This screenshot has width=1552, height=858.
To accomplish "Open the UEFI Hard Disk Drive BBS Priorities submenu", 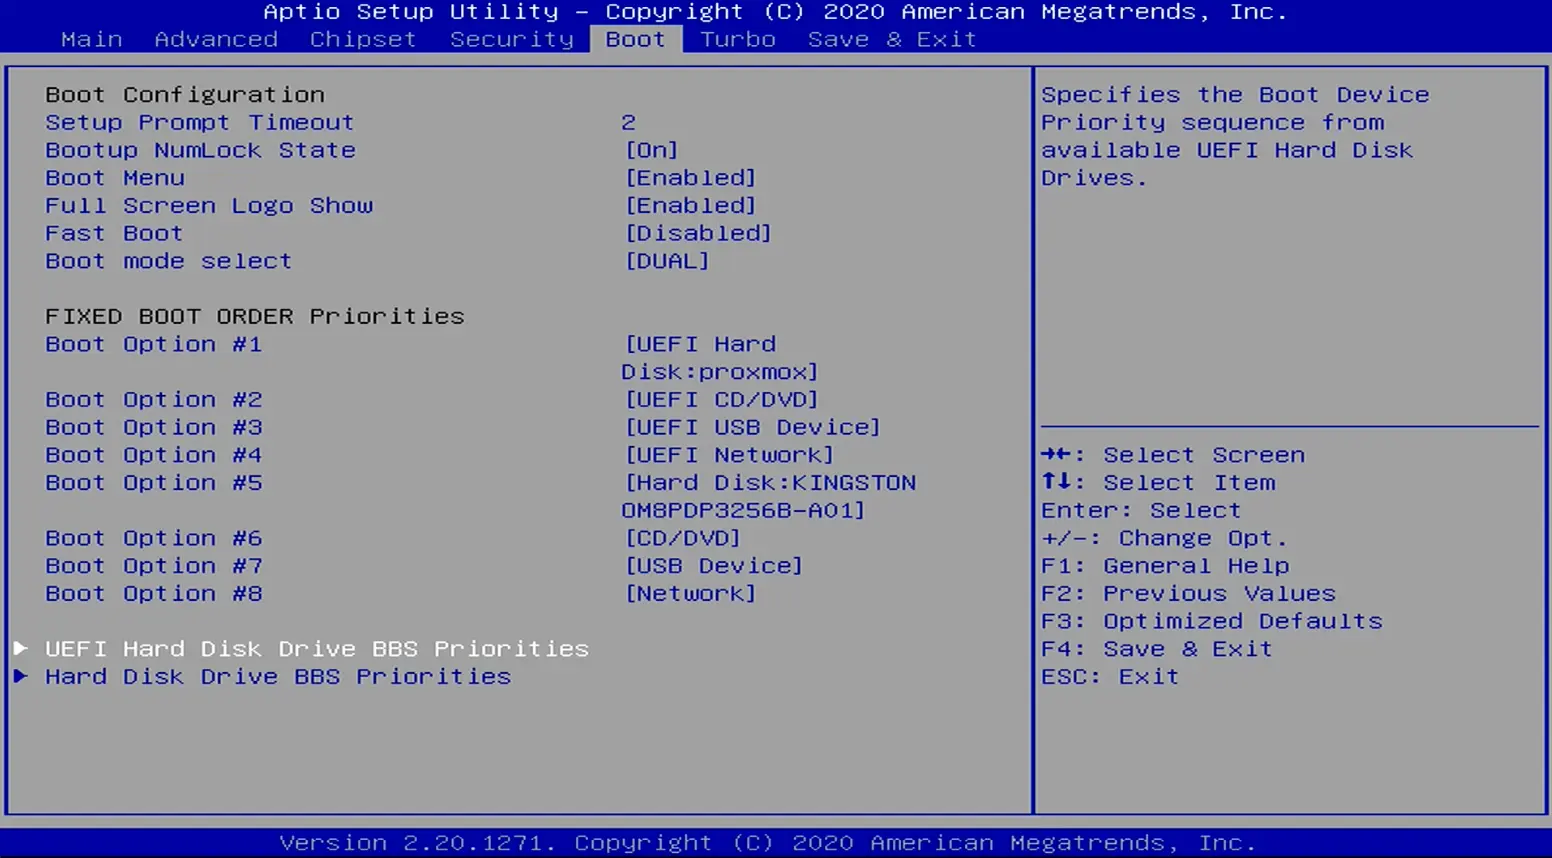I will point(316,648).
